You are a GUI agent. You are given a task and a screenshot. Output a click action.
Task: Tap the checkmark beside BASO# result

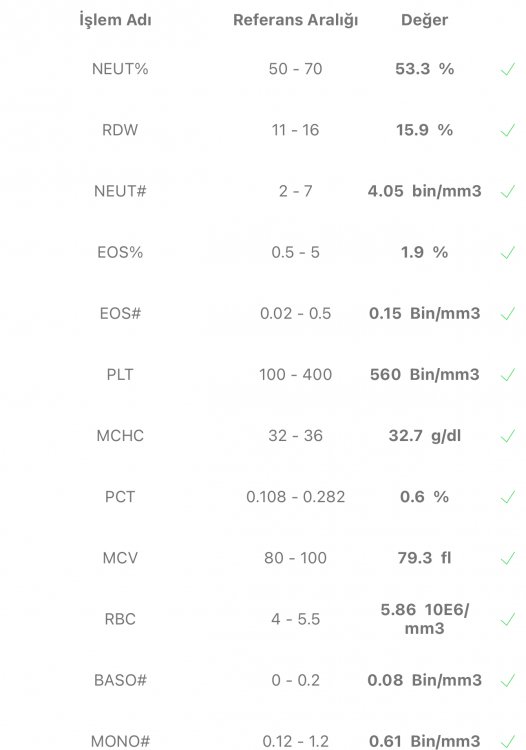pos(507,680)
